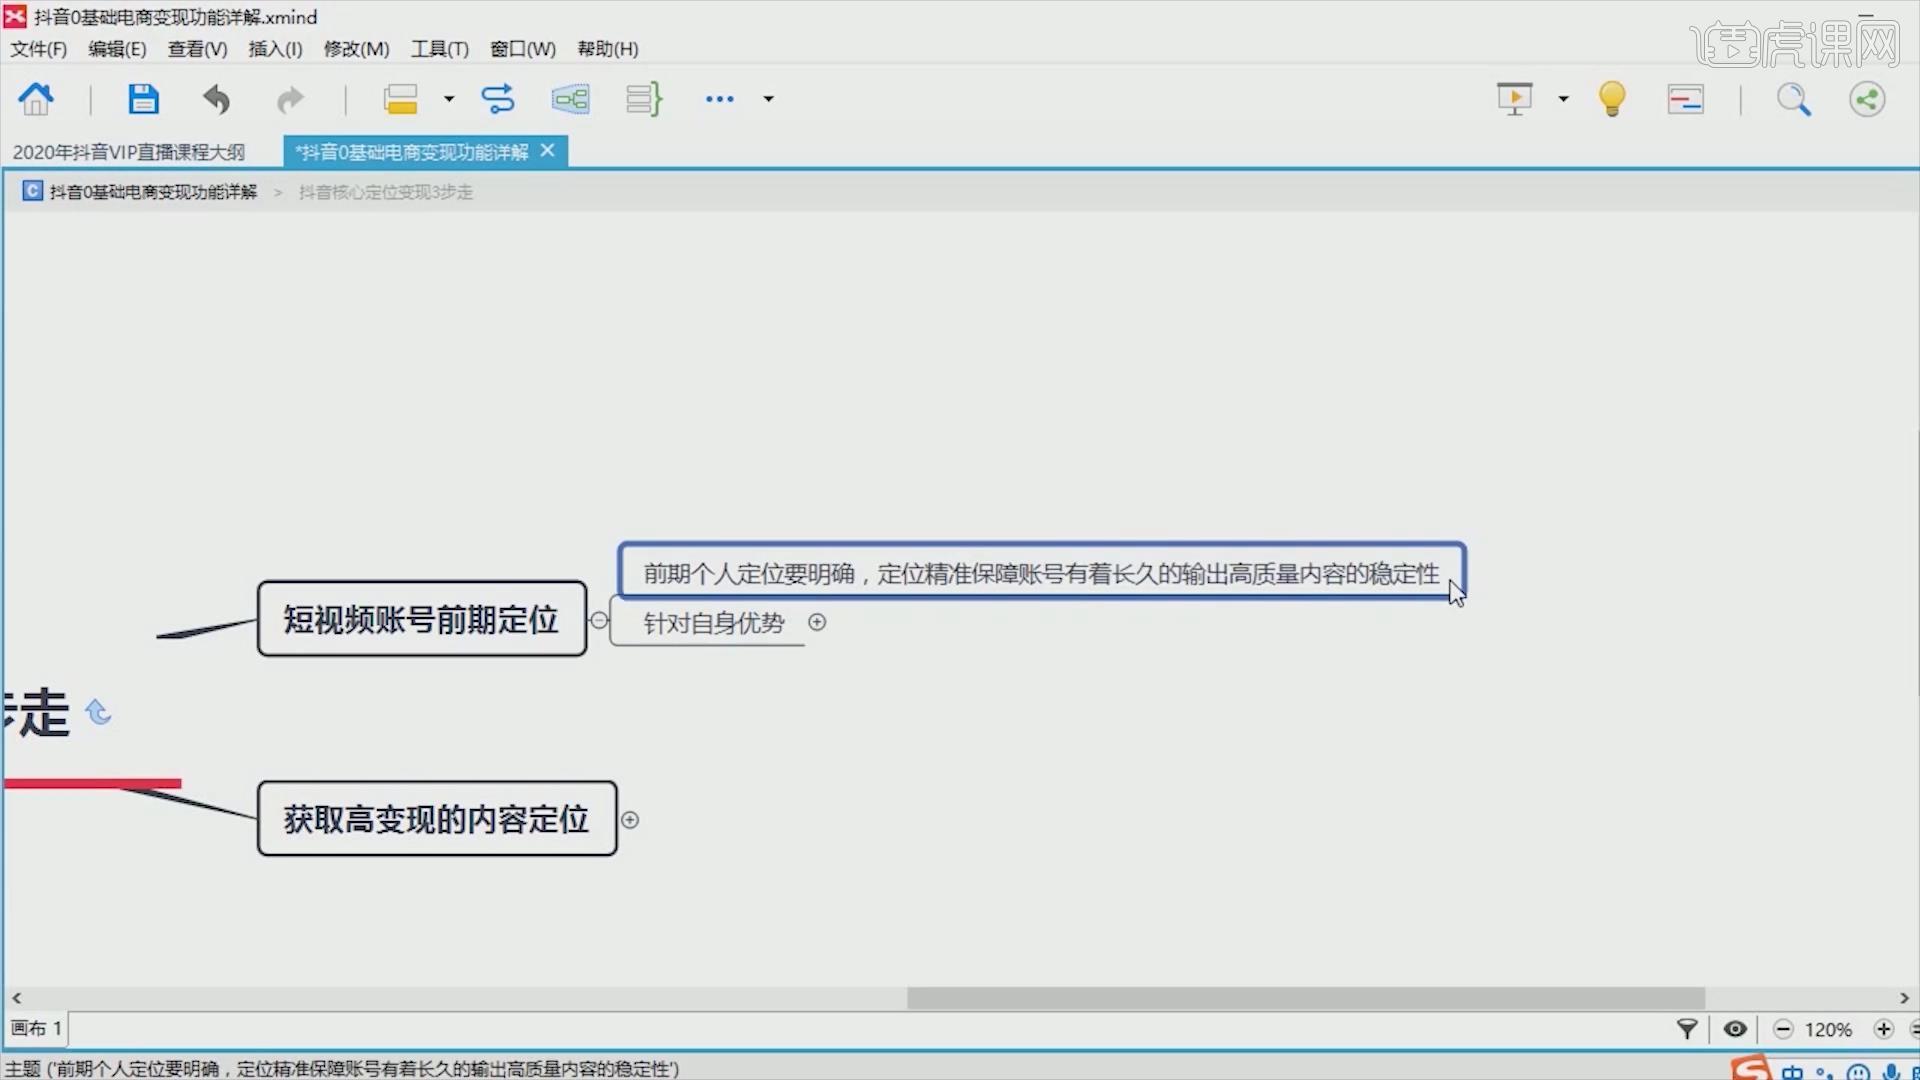This screenshot has width=1920, height=1080.
Task: Click the input method emoji icon
Action: click(x=1858, y=1072)
